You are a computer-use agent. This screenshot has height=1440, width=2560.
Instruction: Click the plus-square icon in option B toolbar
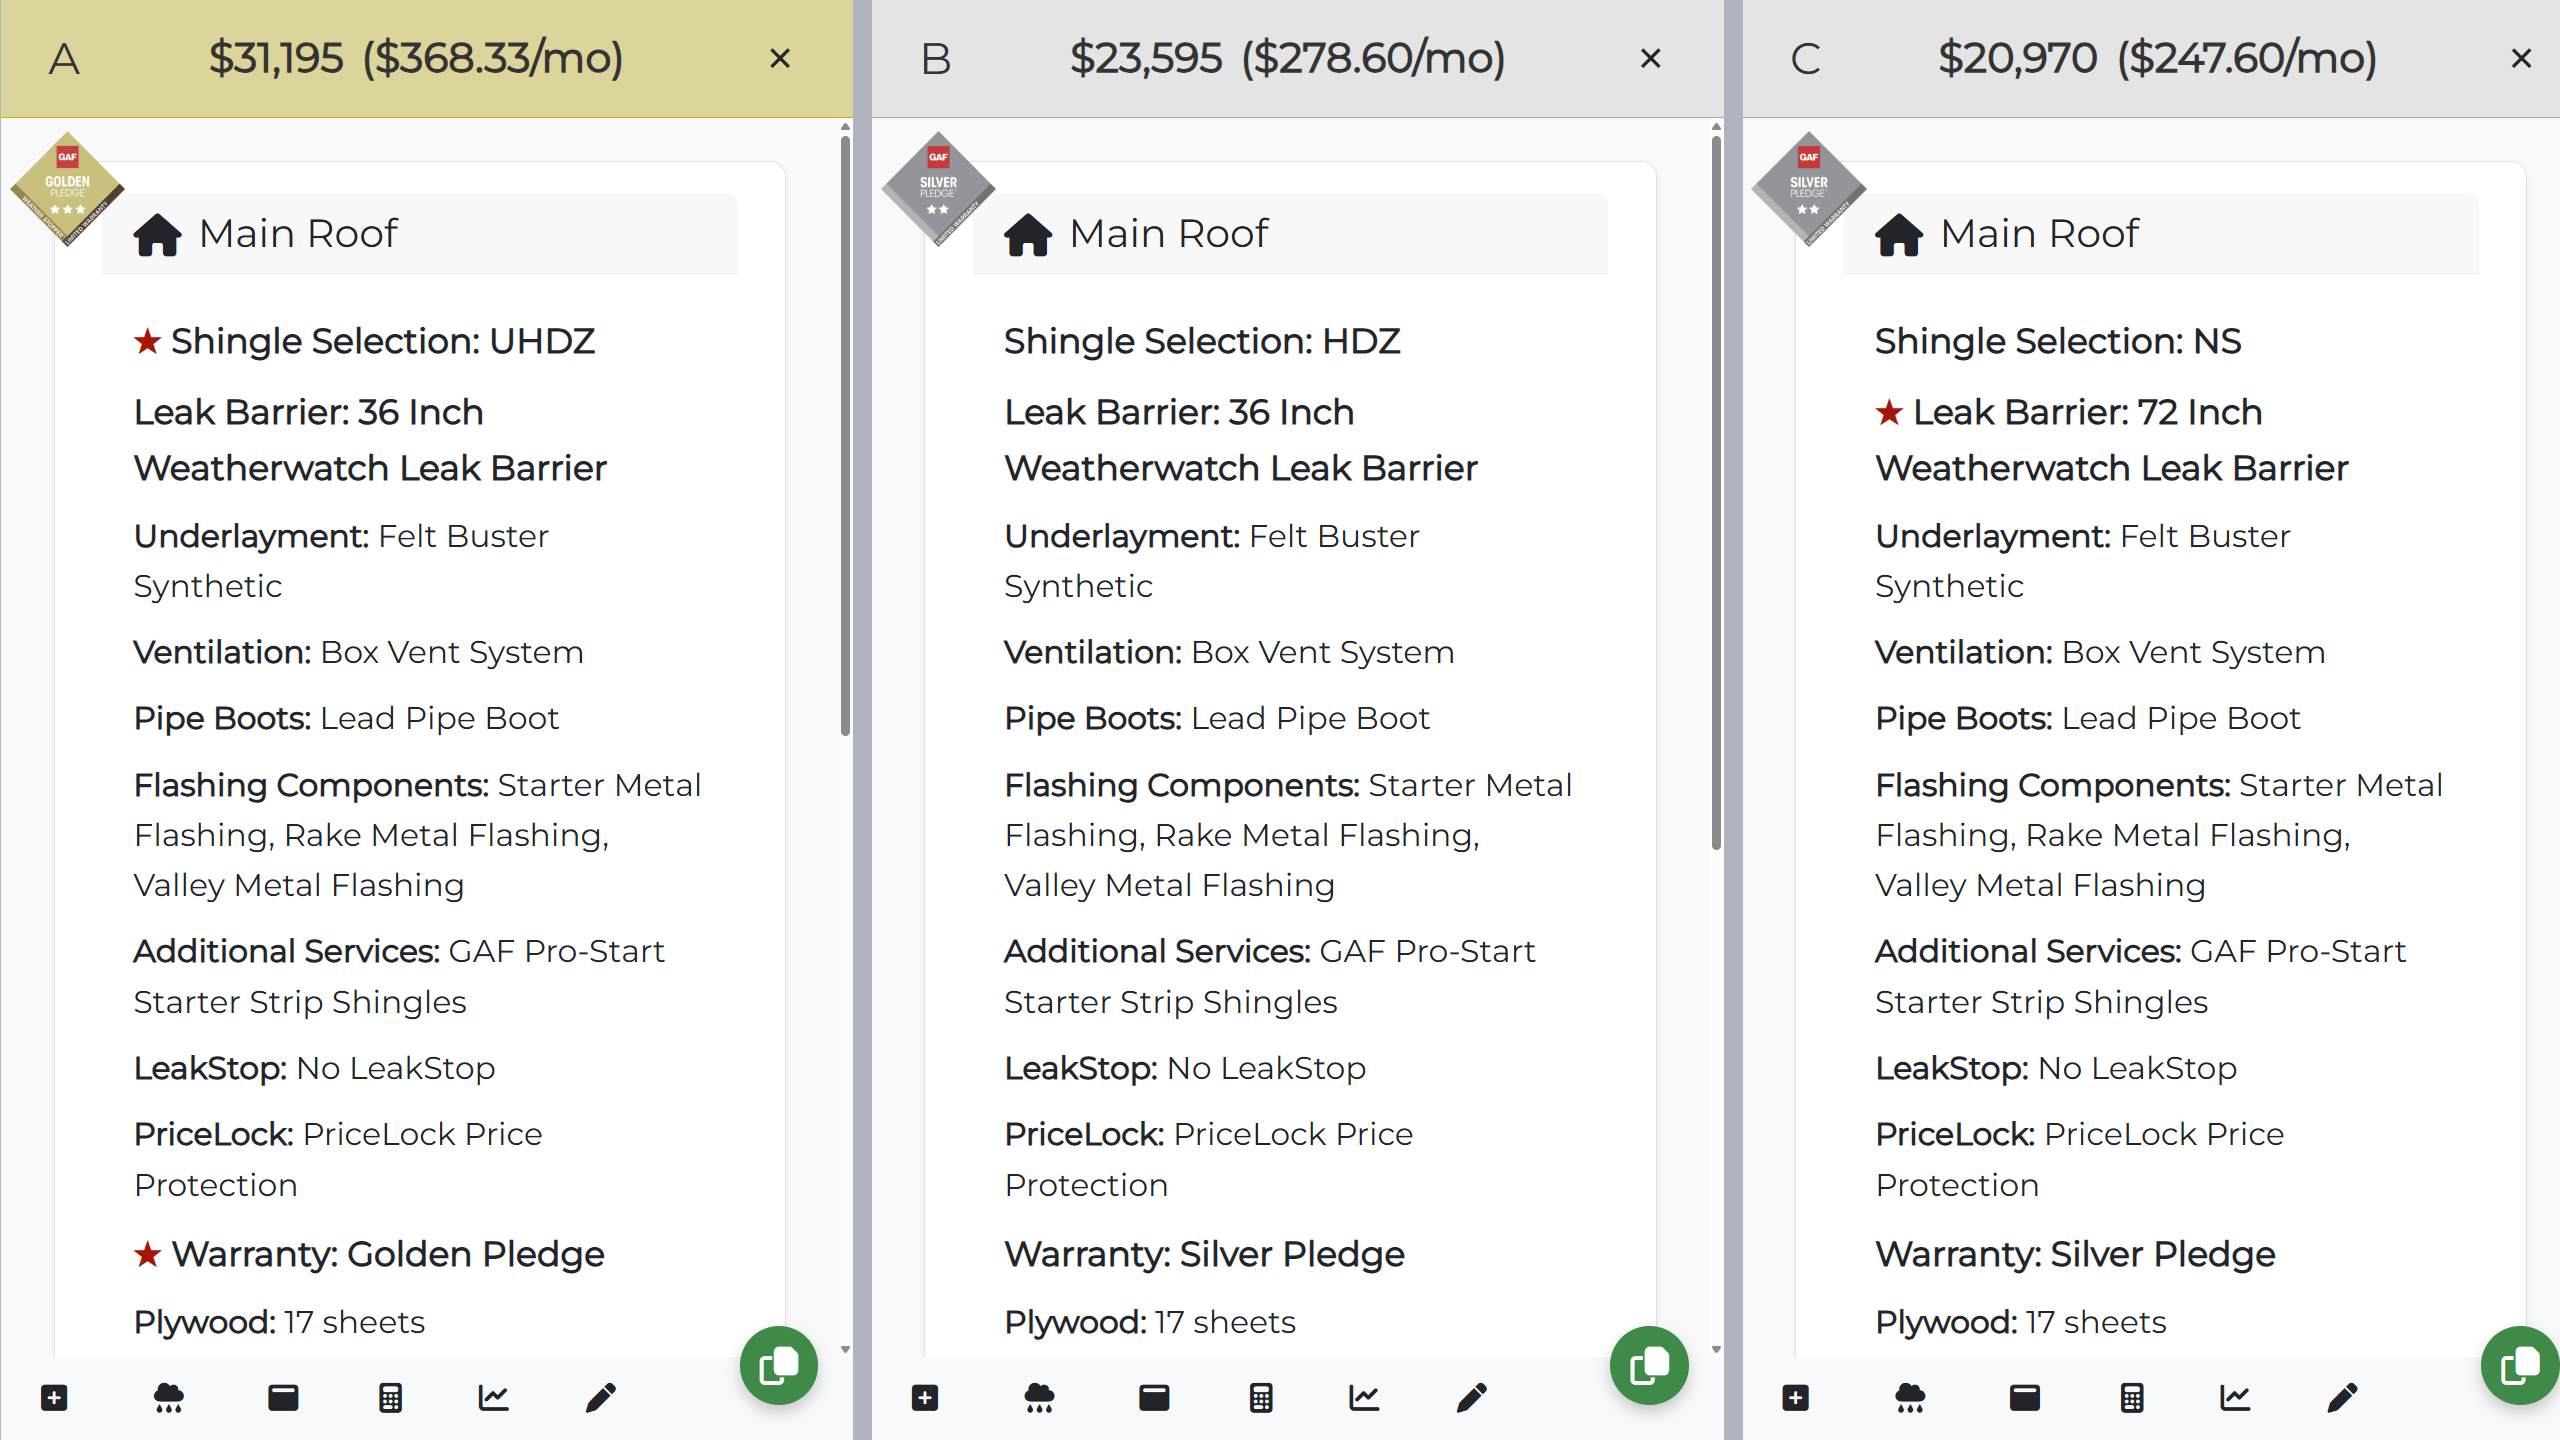click(x=925, y=1397)
